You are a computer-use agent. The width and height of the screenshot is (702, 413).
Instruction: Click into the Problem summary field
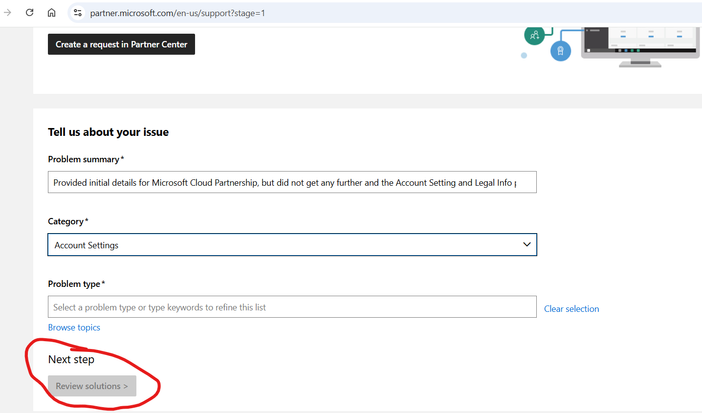point(292,182)
